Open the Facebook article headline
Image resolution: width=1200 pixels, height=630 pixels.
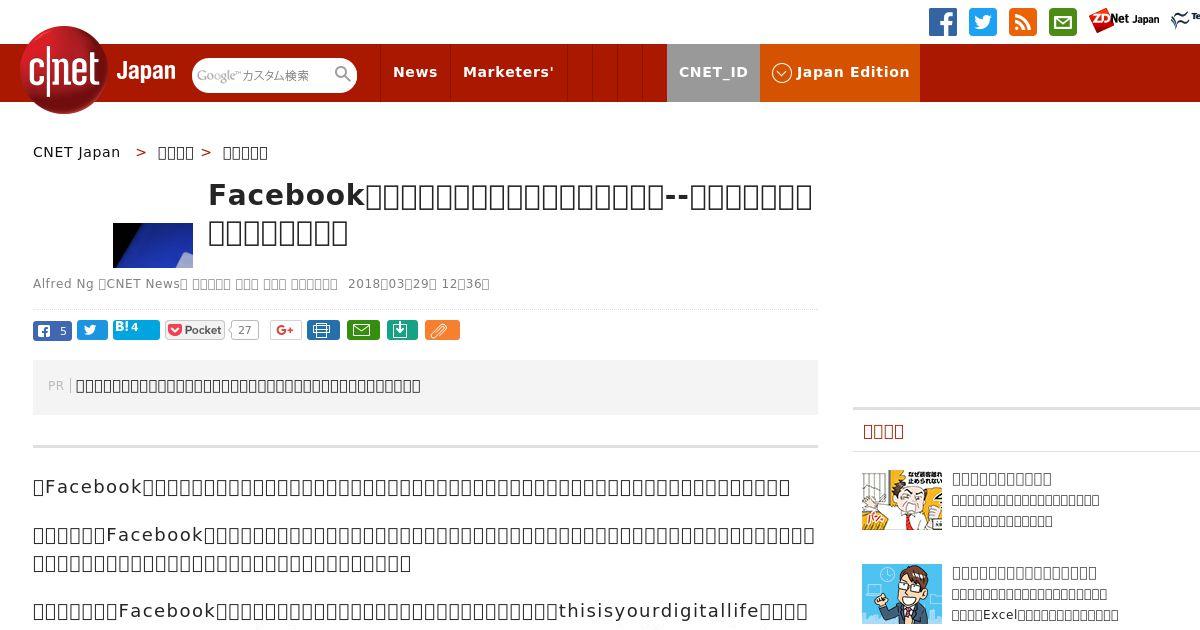[510, 214]
